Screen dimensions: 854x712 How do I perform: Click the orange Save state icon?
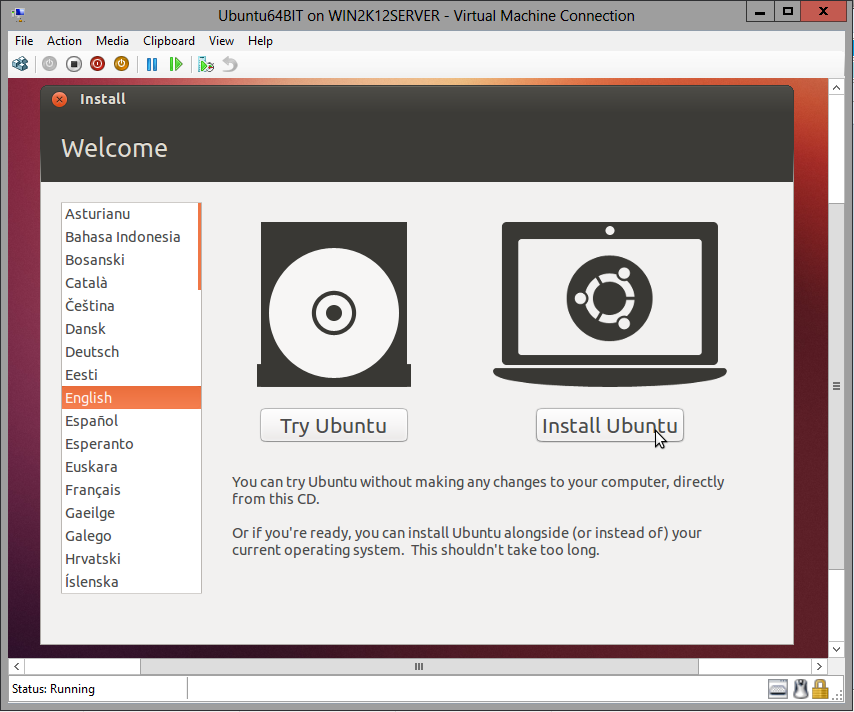click(x=121, y=64)
